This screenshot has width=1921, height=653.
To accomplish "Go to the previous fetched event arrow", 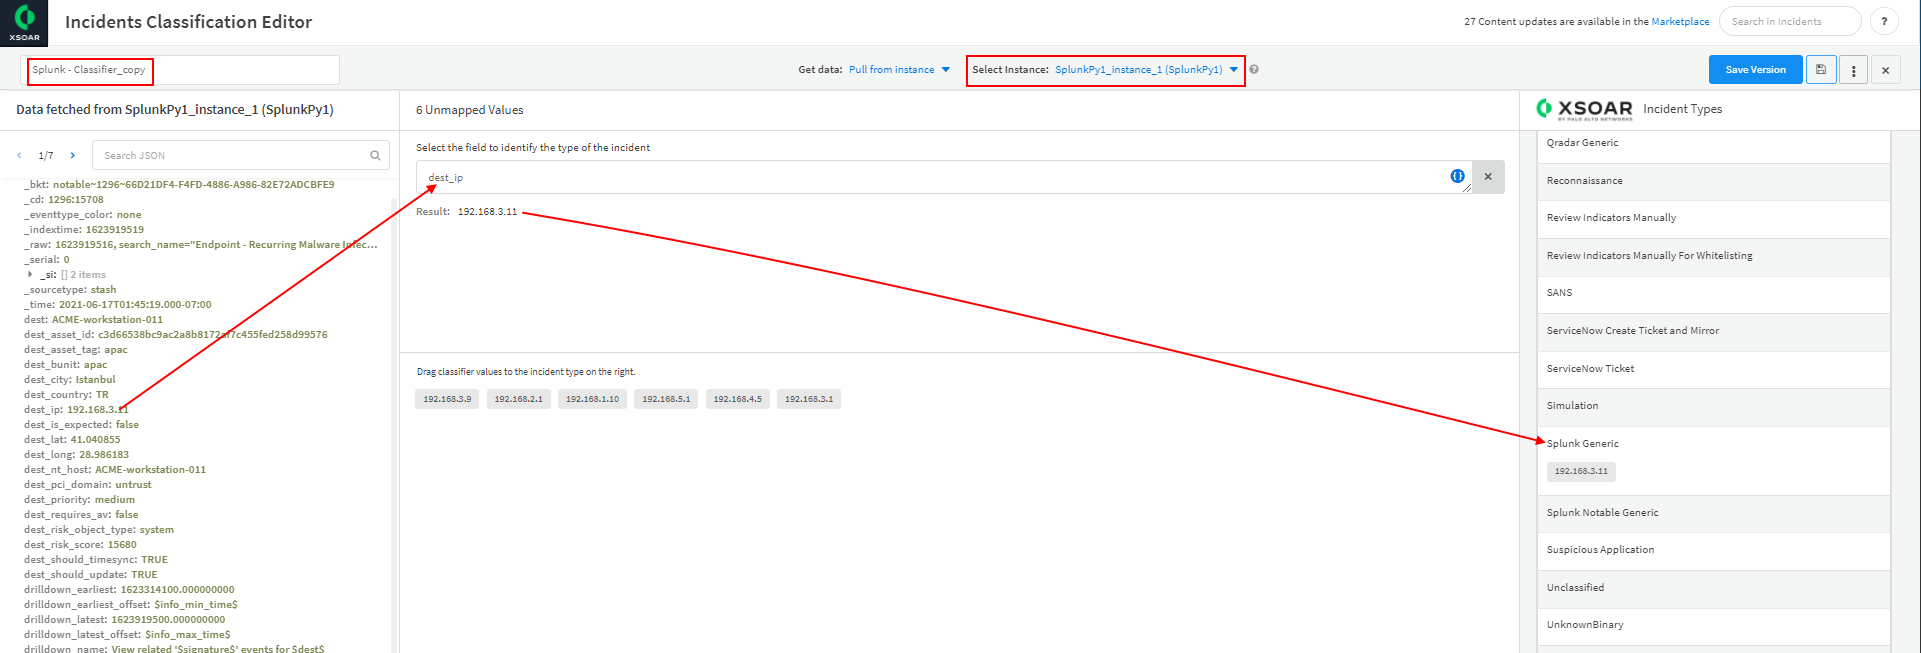I will 19,156.
